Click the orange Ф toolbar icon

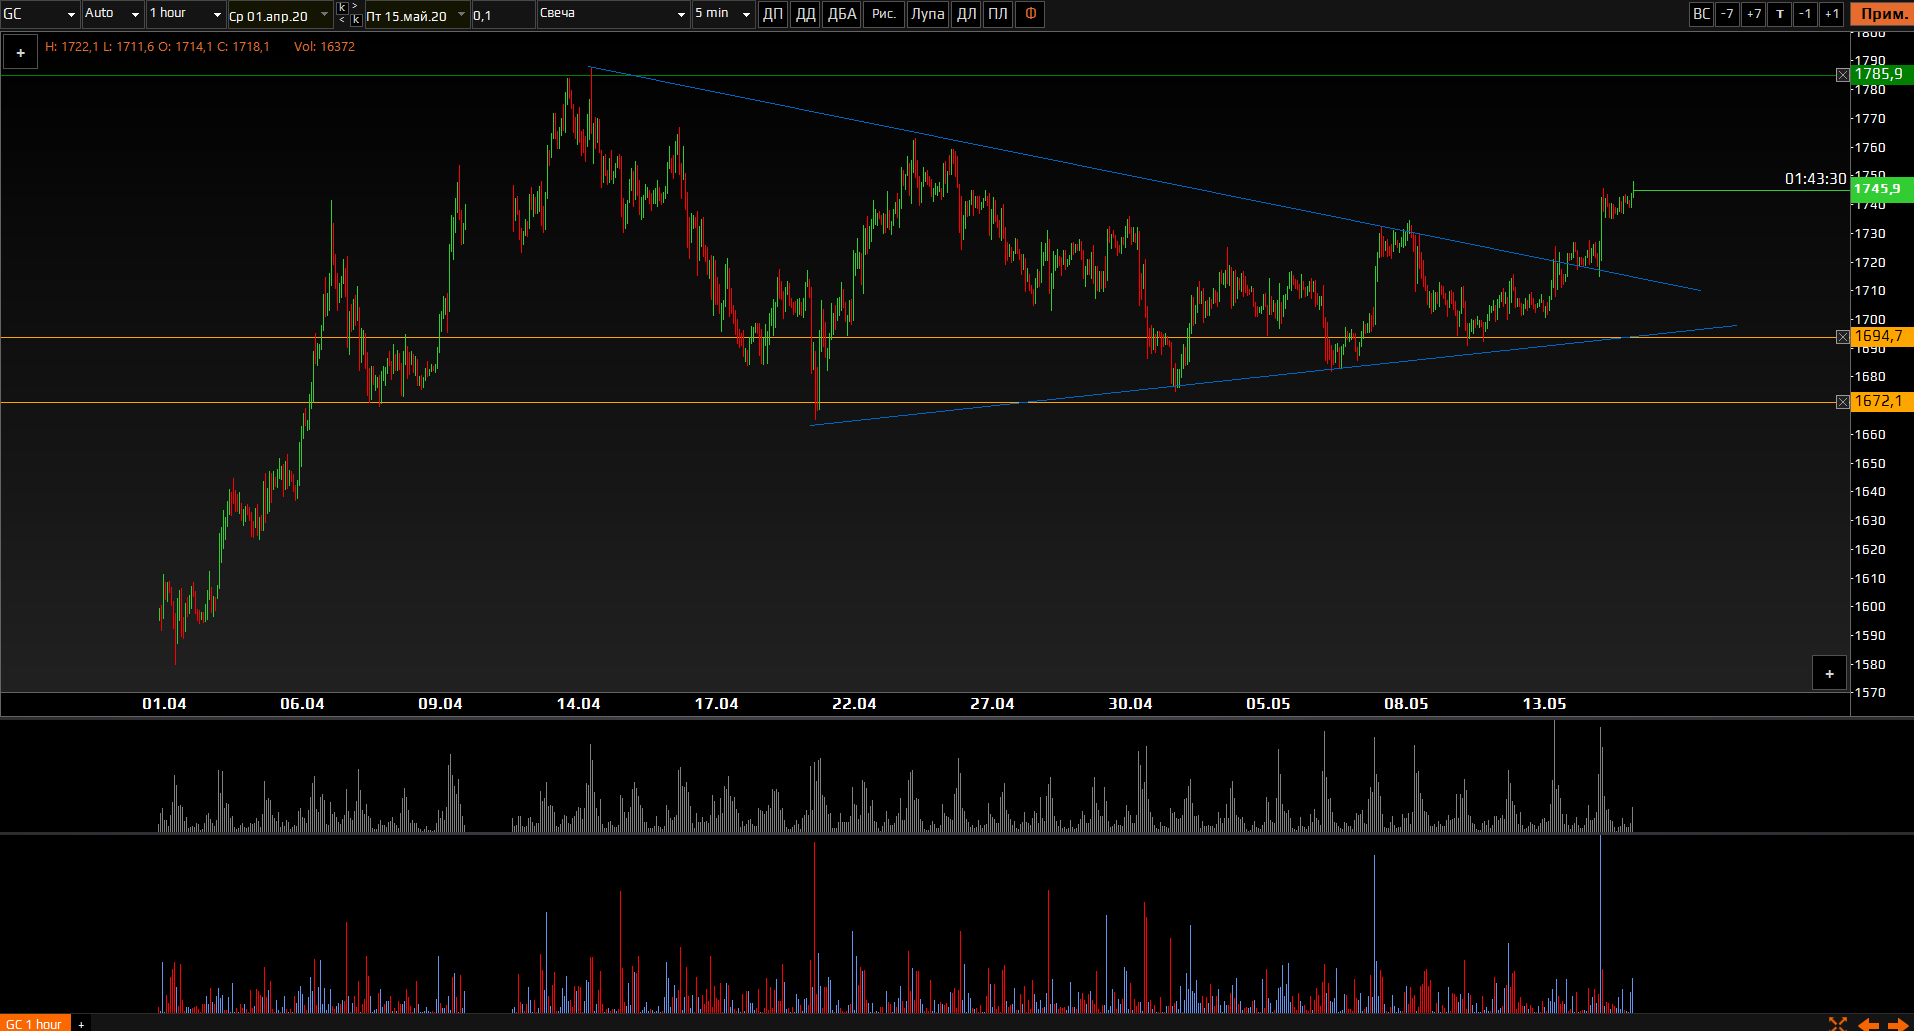pos(1030,14)
